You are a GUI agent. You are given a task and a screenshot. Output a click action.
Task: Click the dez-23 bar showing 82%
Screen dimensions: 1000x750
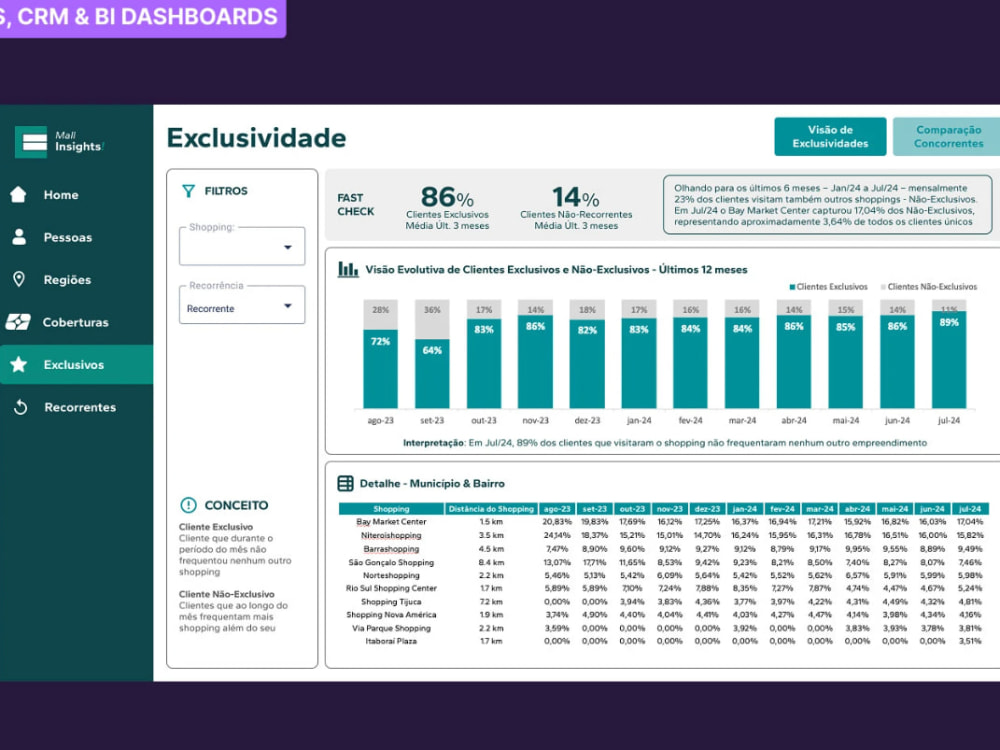point(587,364)
